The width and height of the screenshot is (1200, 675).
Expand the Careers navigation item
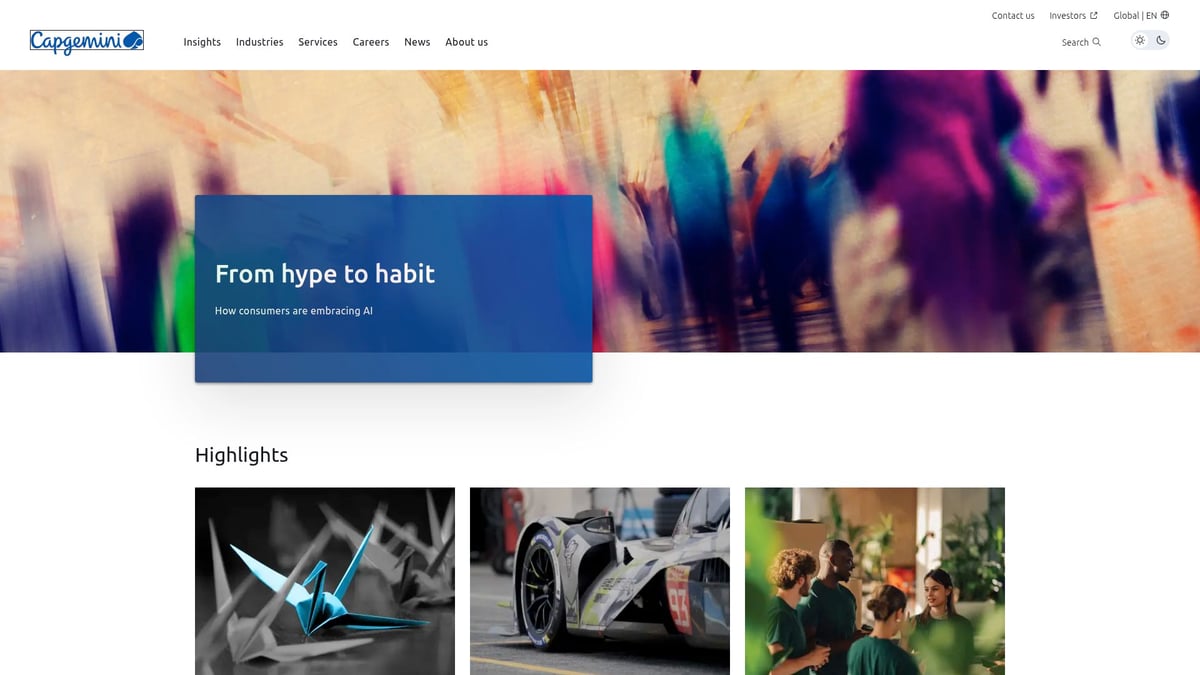[371, 42]
